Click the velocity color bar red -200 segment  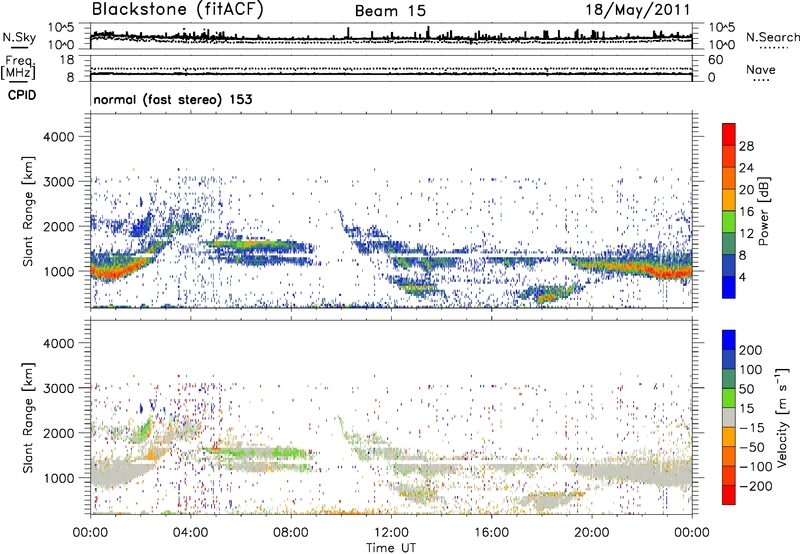(729, 495)
